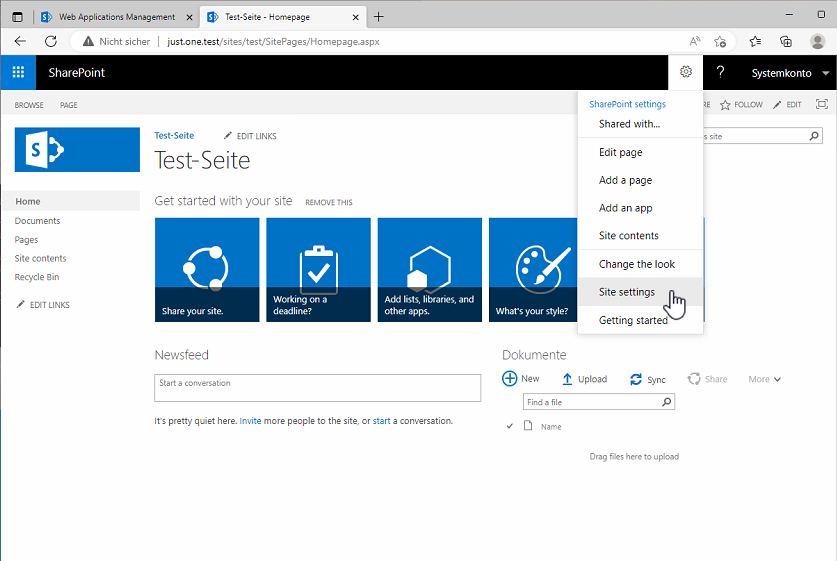Open Documents in left navigation

(37, 220)
